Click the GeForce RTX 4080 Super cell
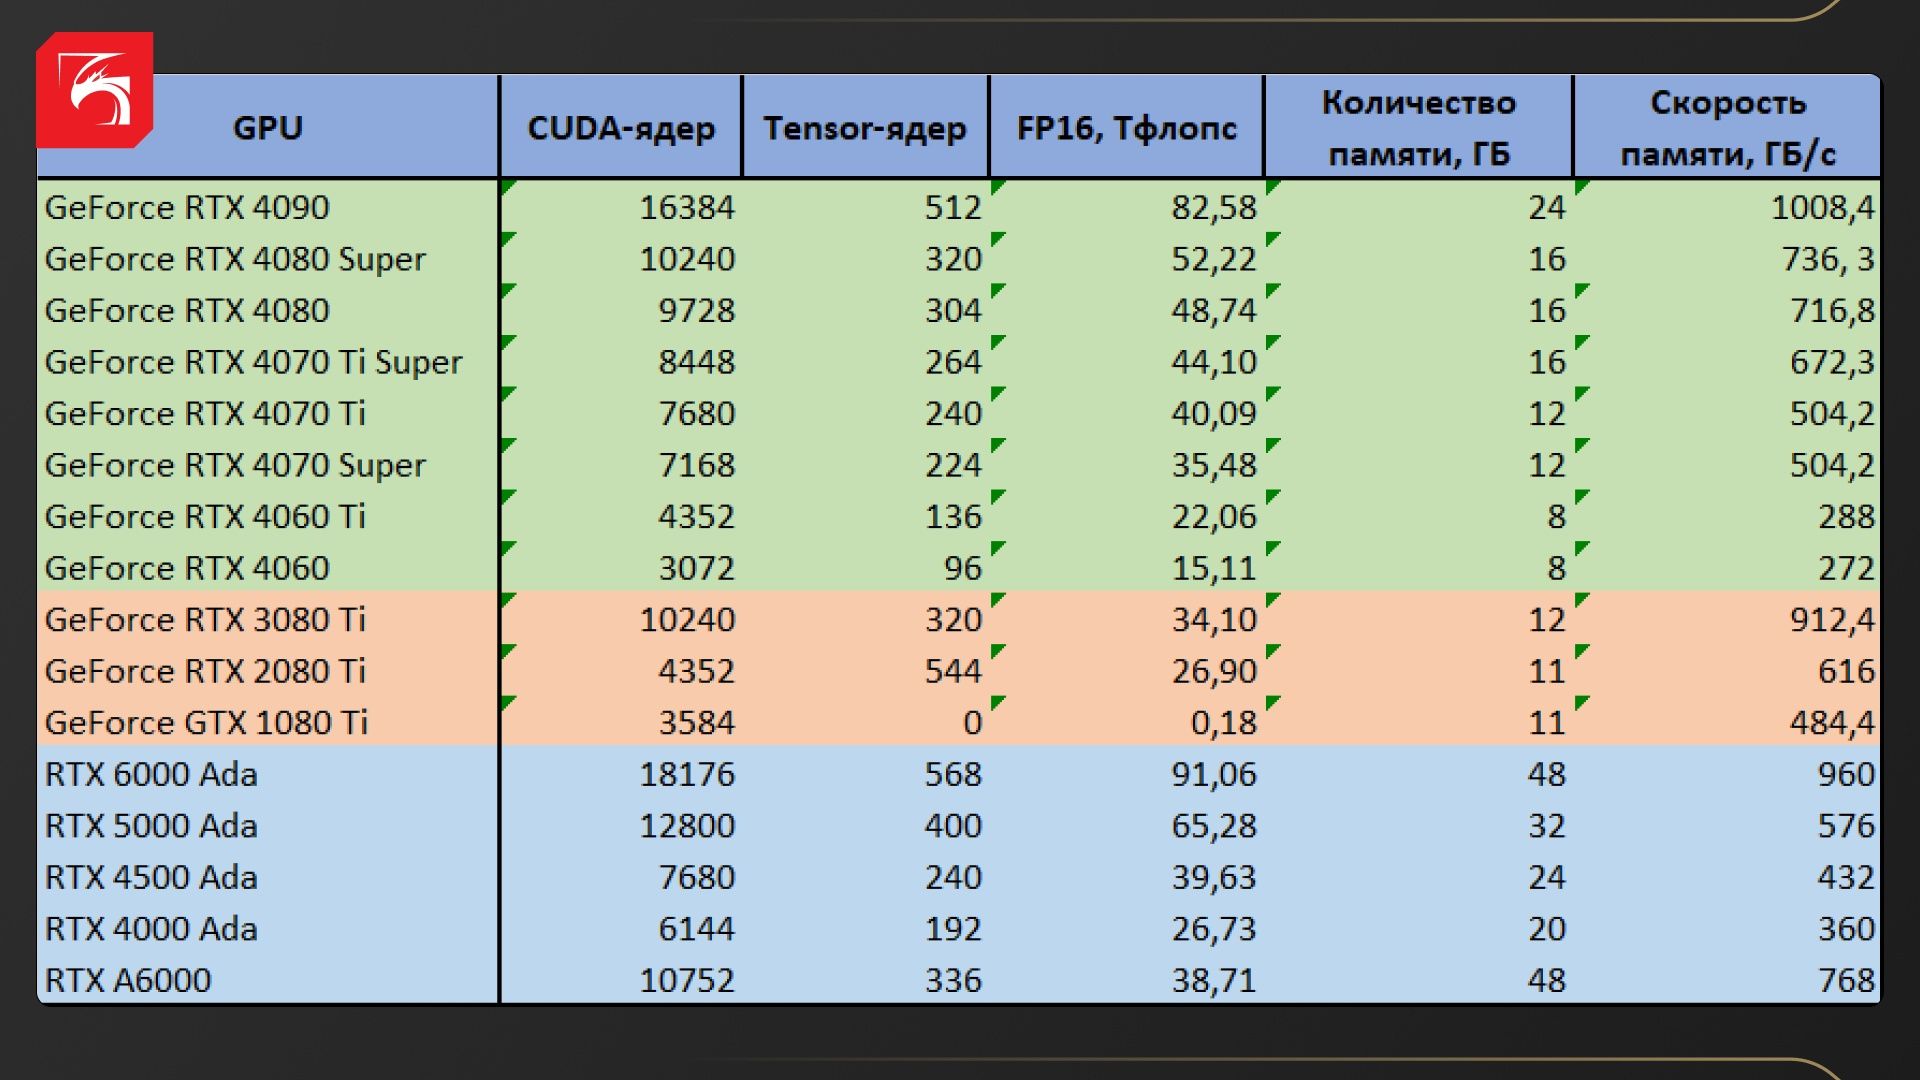The image size is (1920, 1080). point(235,259)
